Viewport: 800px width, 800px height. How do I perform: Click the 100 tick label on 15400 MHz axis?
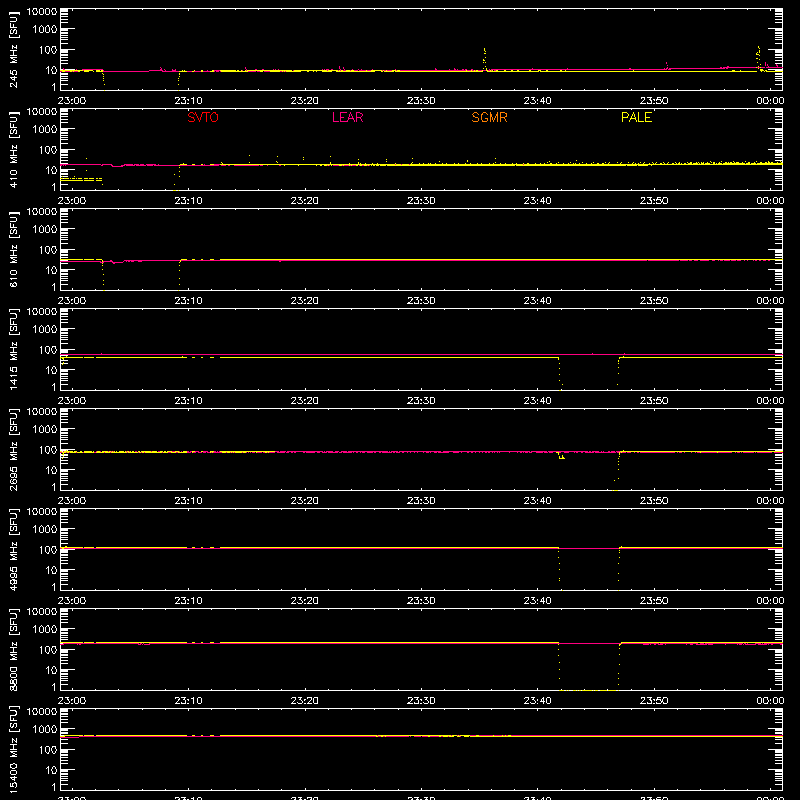point(49,750)
